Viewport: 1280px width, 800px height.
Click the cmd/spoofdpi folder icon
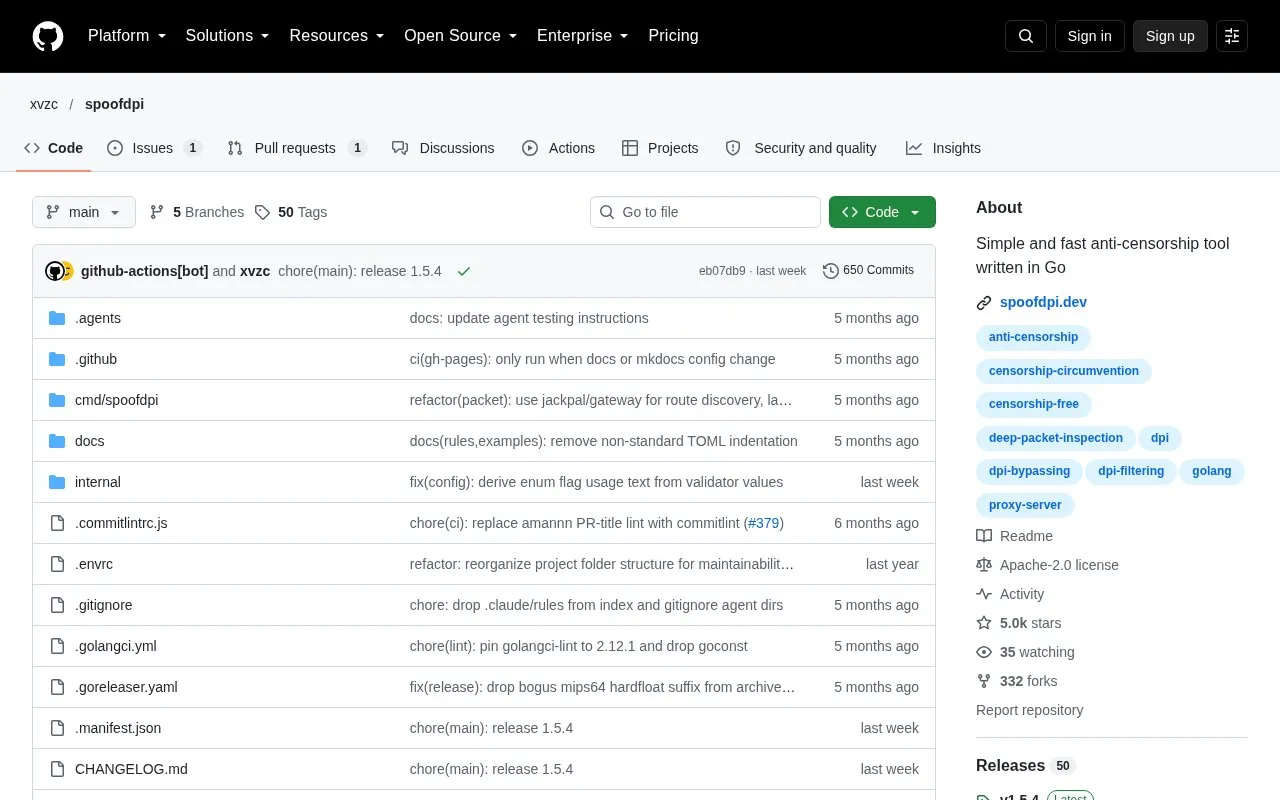click(57, 400)
